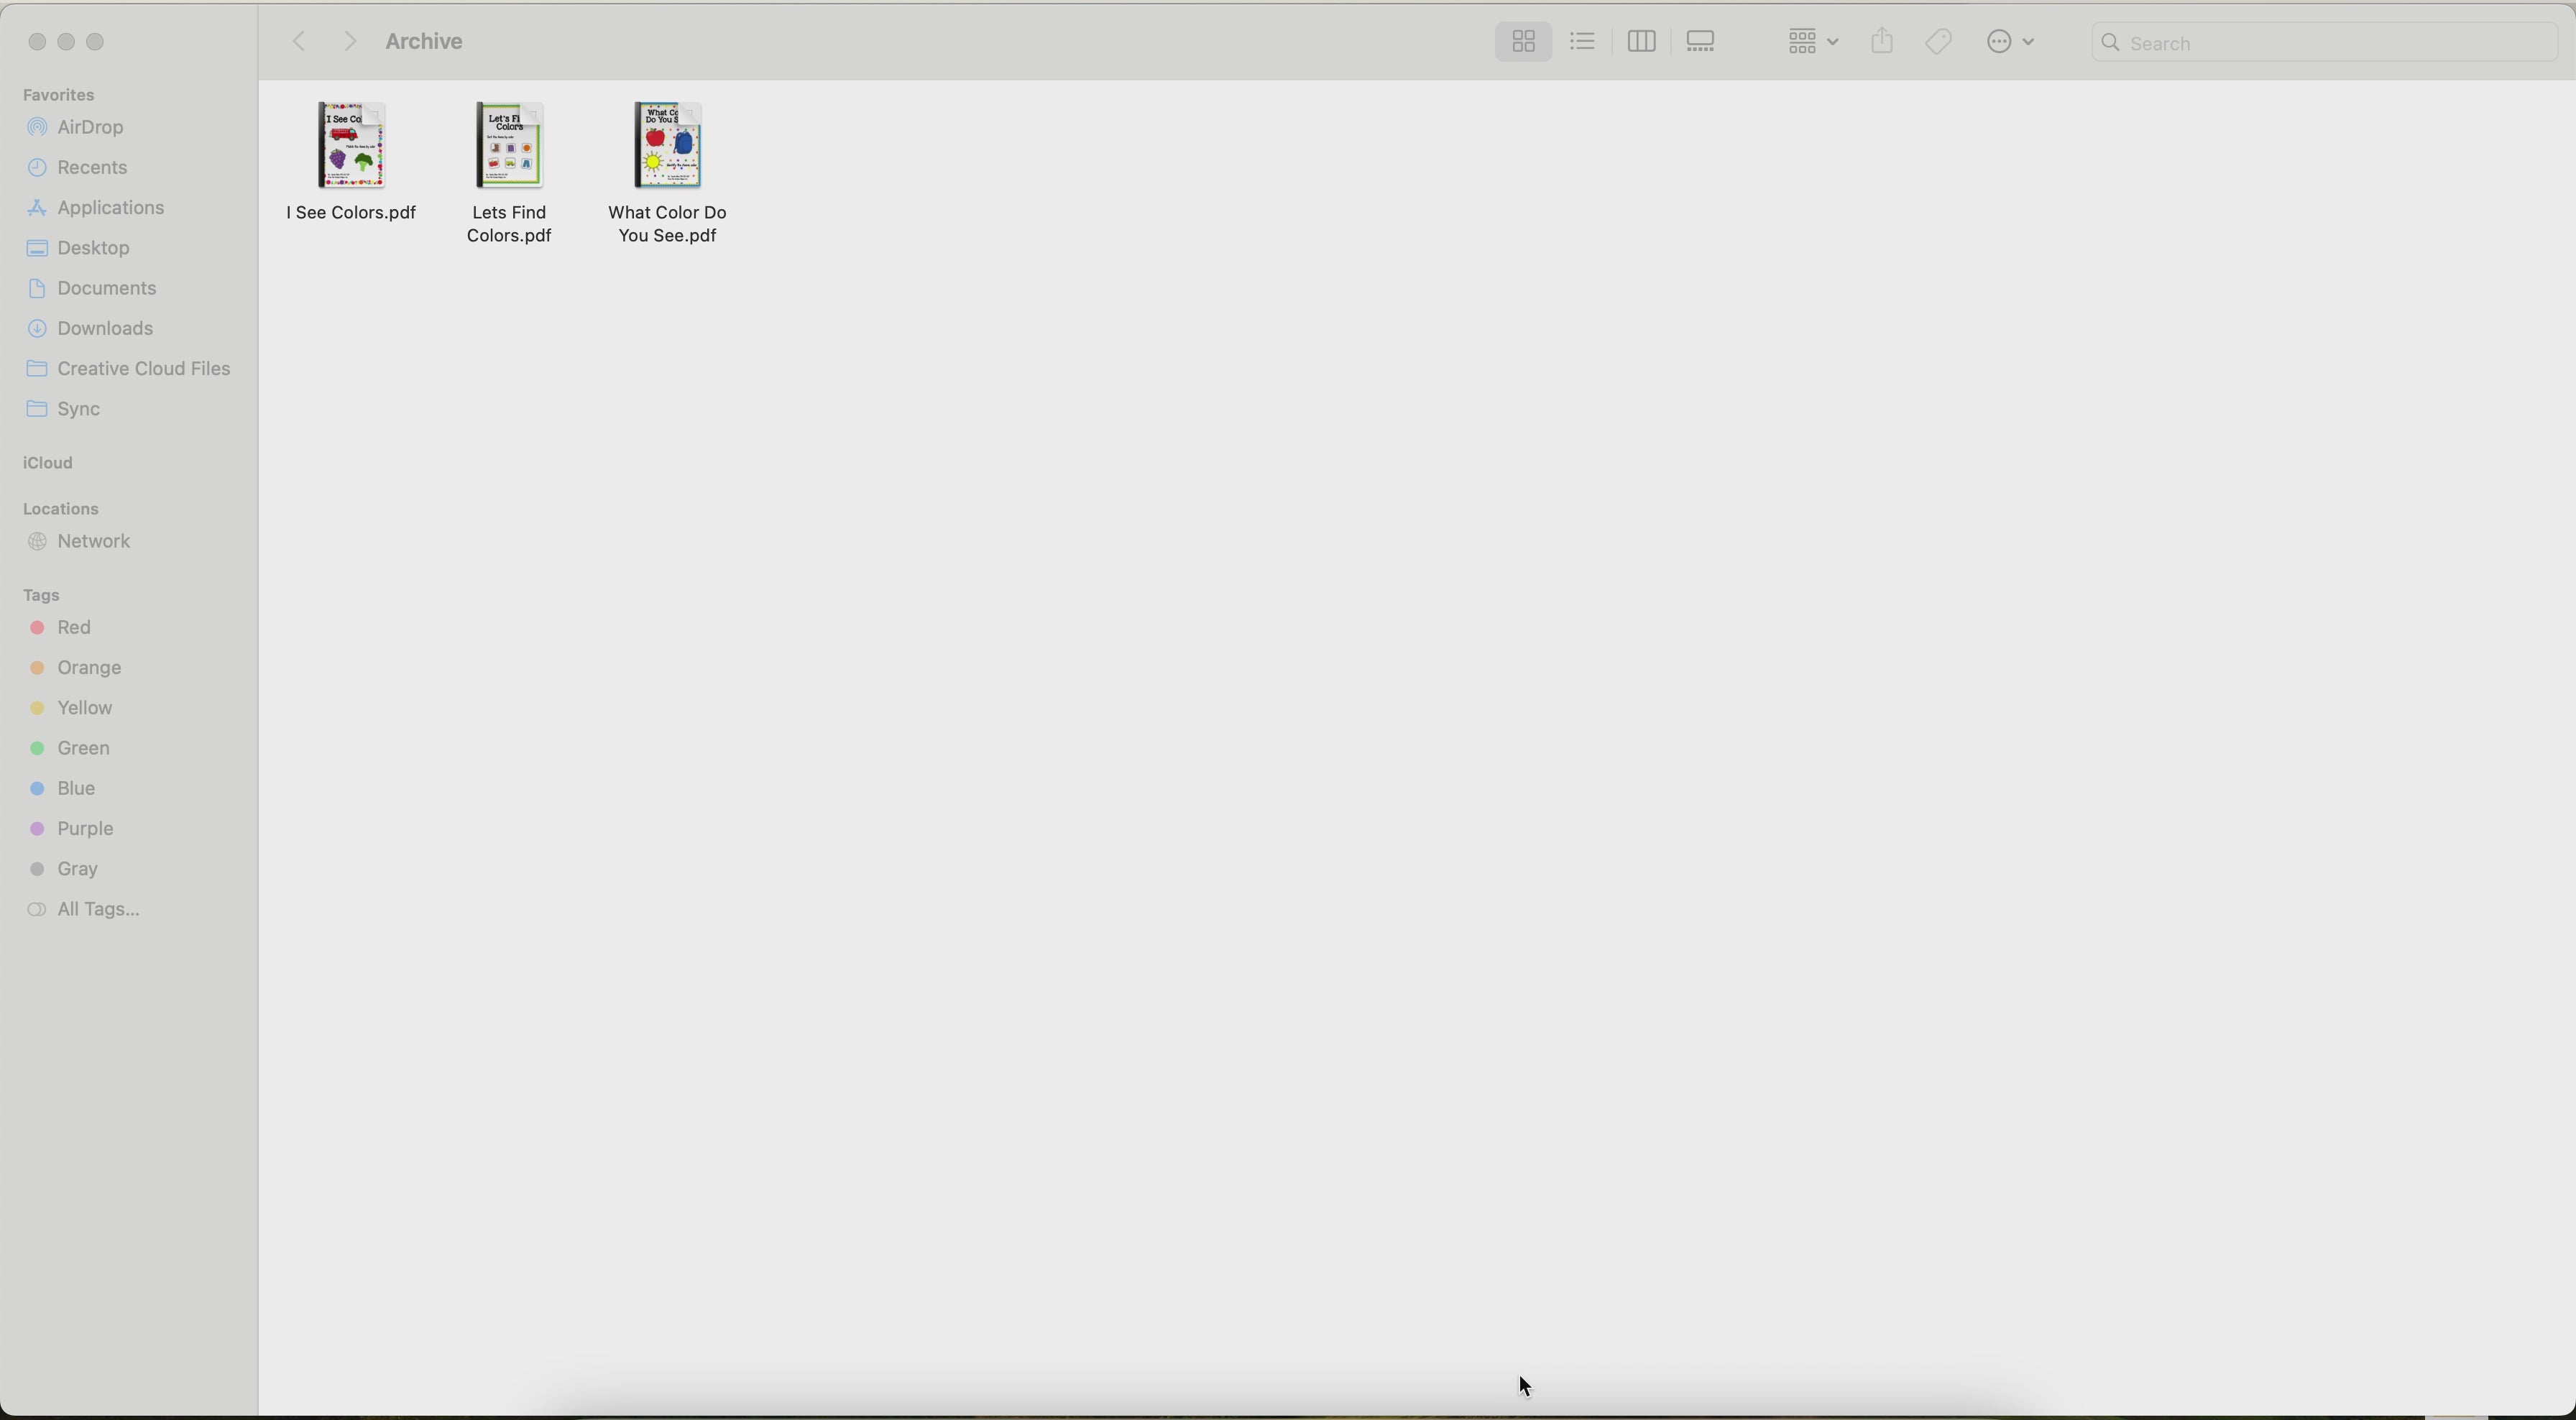Image resolution: width=2576 pixels, height=1420 pixels.
Task: Click the Edit Tags icon
Action: (1939, 42)
